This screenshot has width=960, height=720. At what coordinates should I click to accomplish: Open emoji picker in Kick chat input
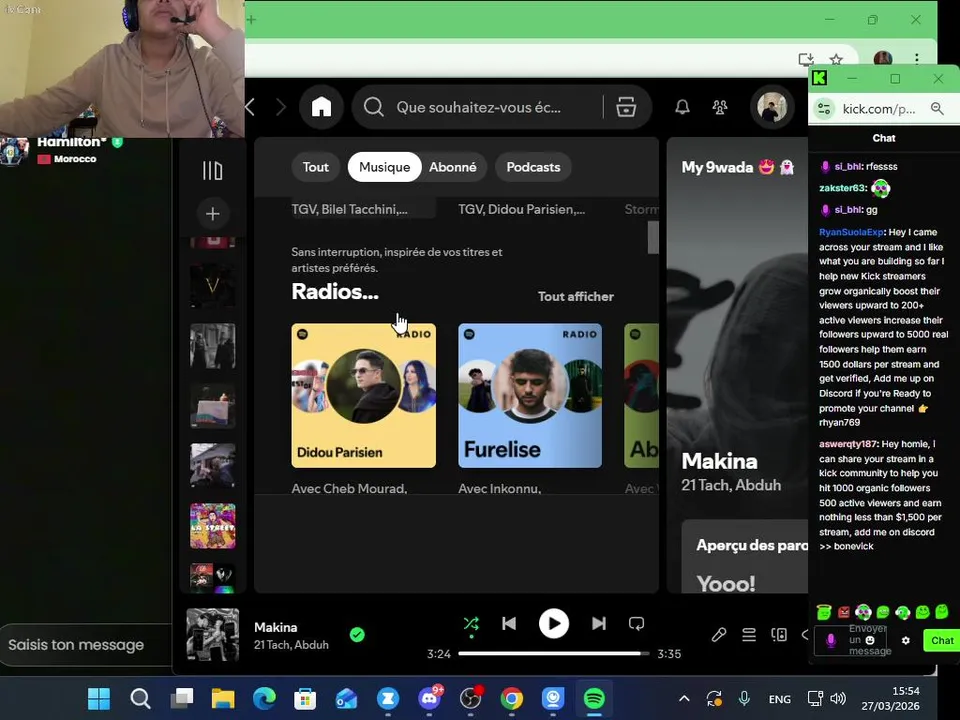click(x=870, y=640)
